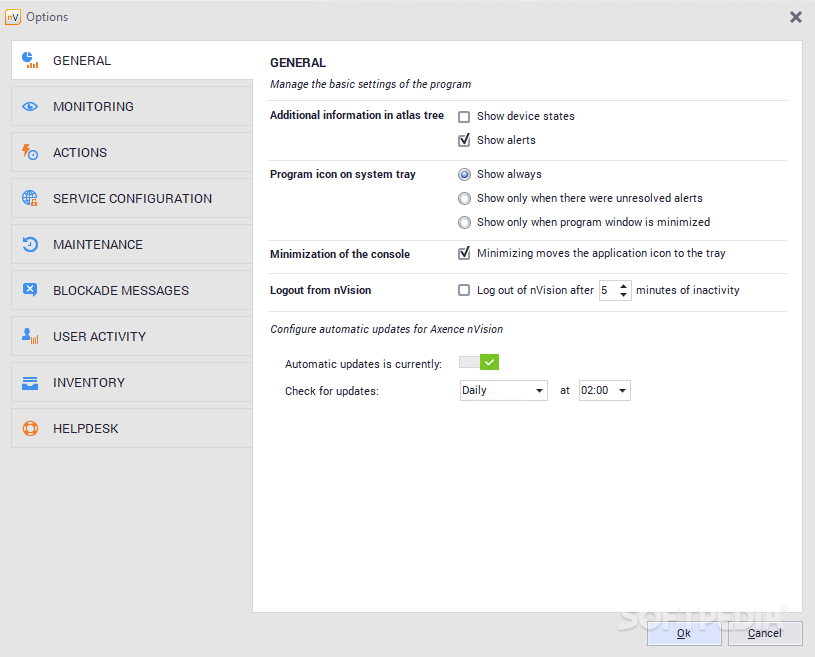815x657 pixels.
Task: Click the Minimization of the console label
Action: (340, 254)
